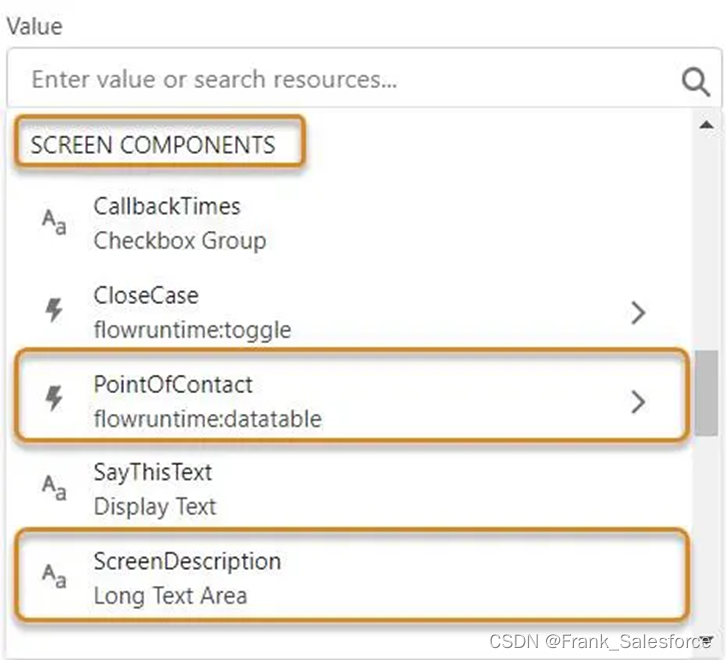726x660 pixels.
Task: Select the CallbackTimes resource name
Action: click(167, 207)
